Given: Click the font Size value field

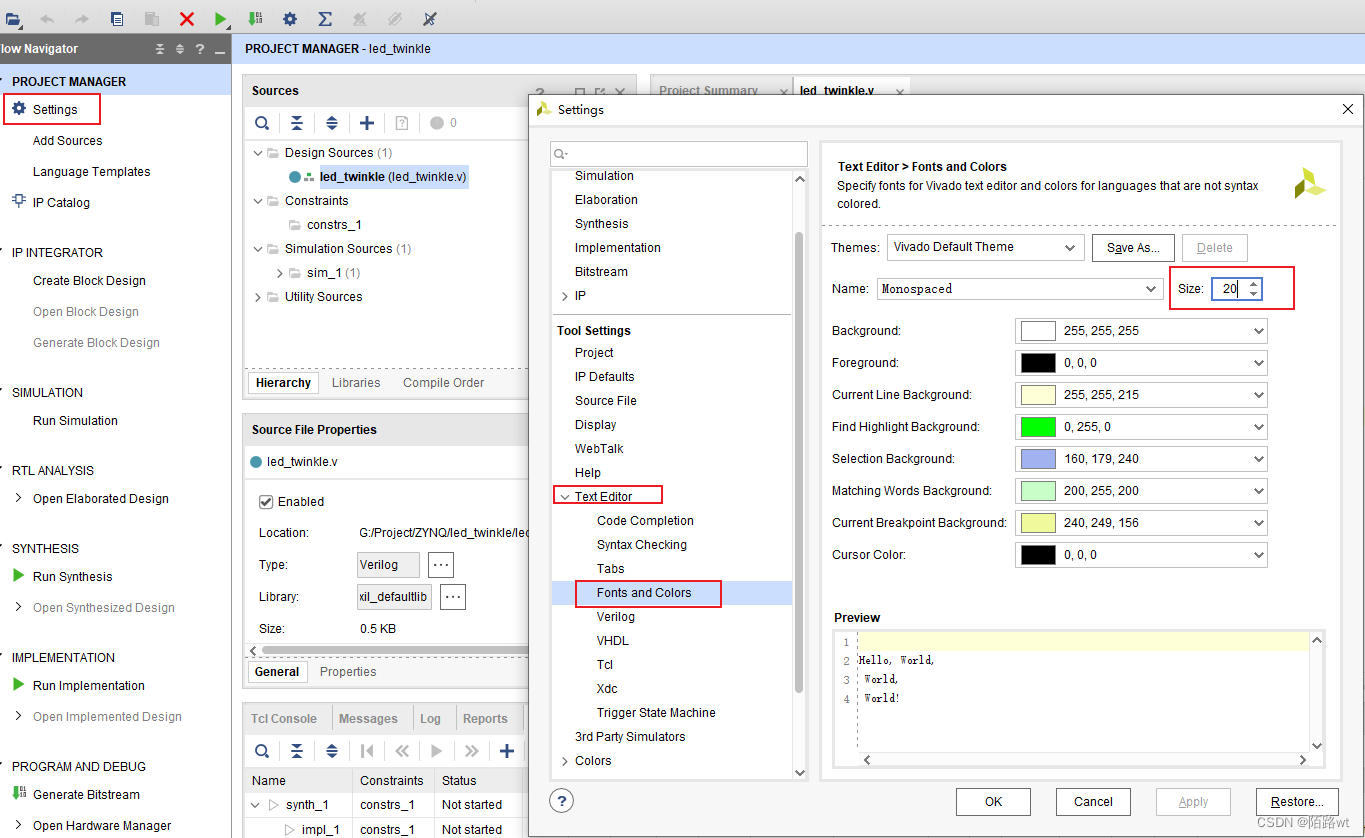Looking at the screenshot, I should click(x=1228, y=289).
